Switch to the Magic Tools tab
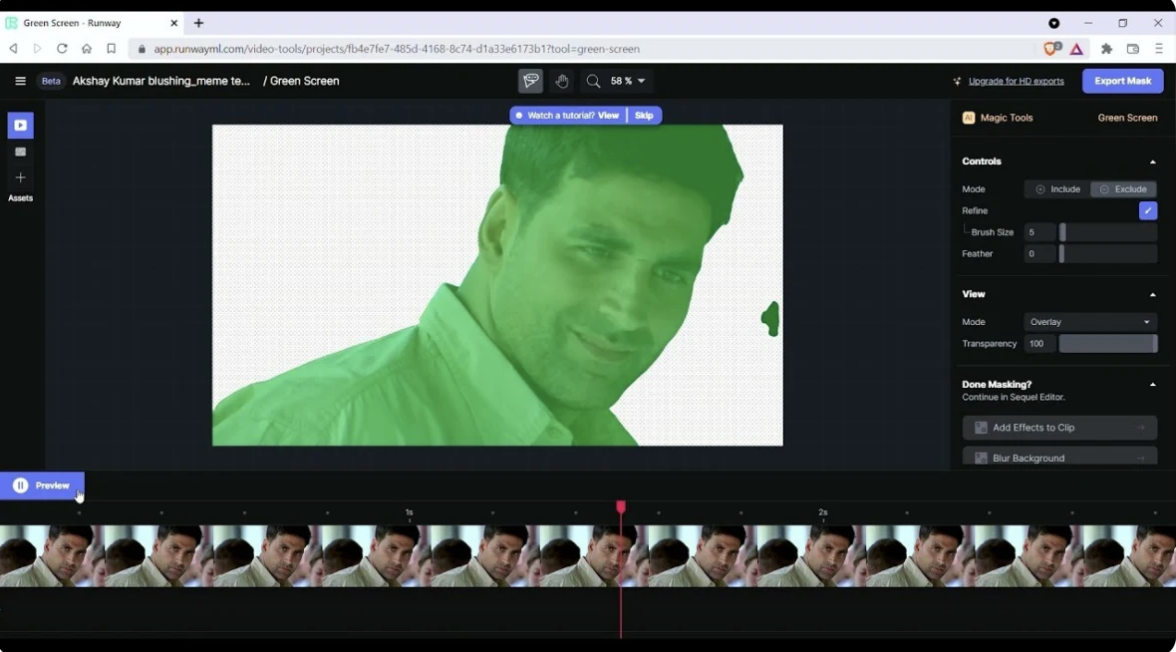Image resolution: width=1176 pixels, height=652 pixels. [1006, 118]
